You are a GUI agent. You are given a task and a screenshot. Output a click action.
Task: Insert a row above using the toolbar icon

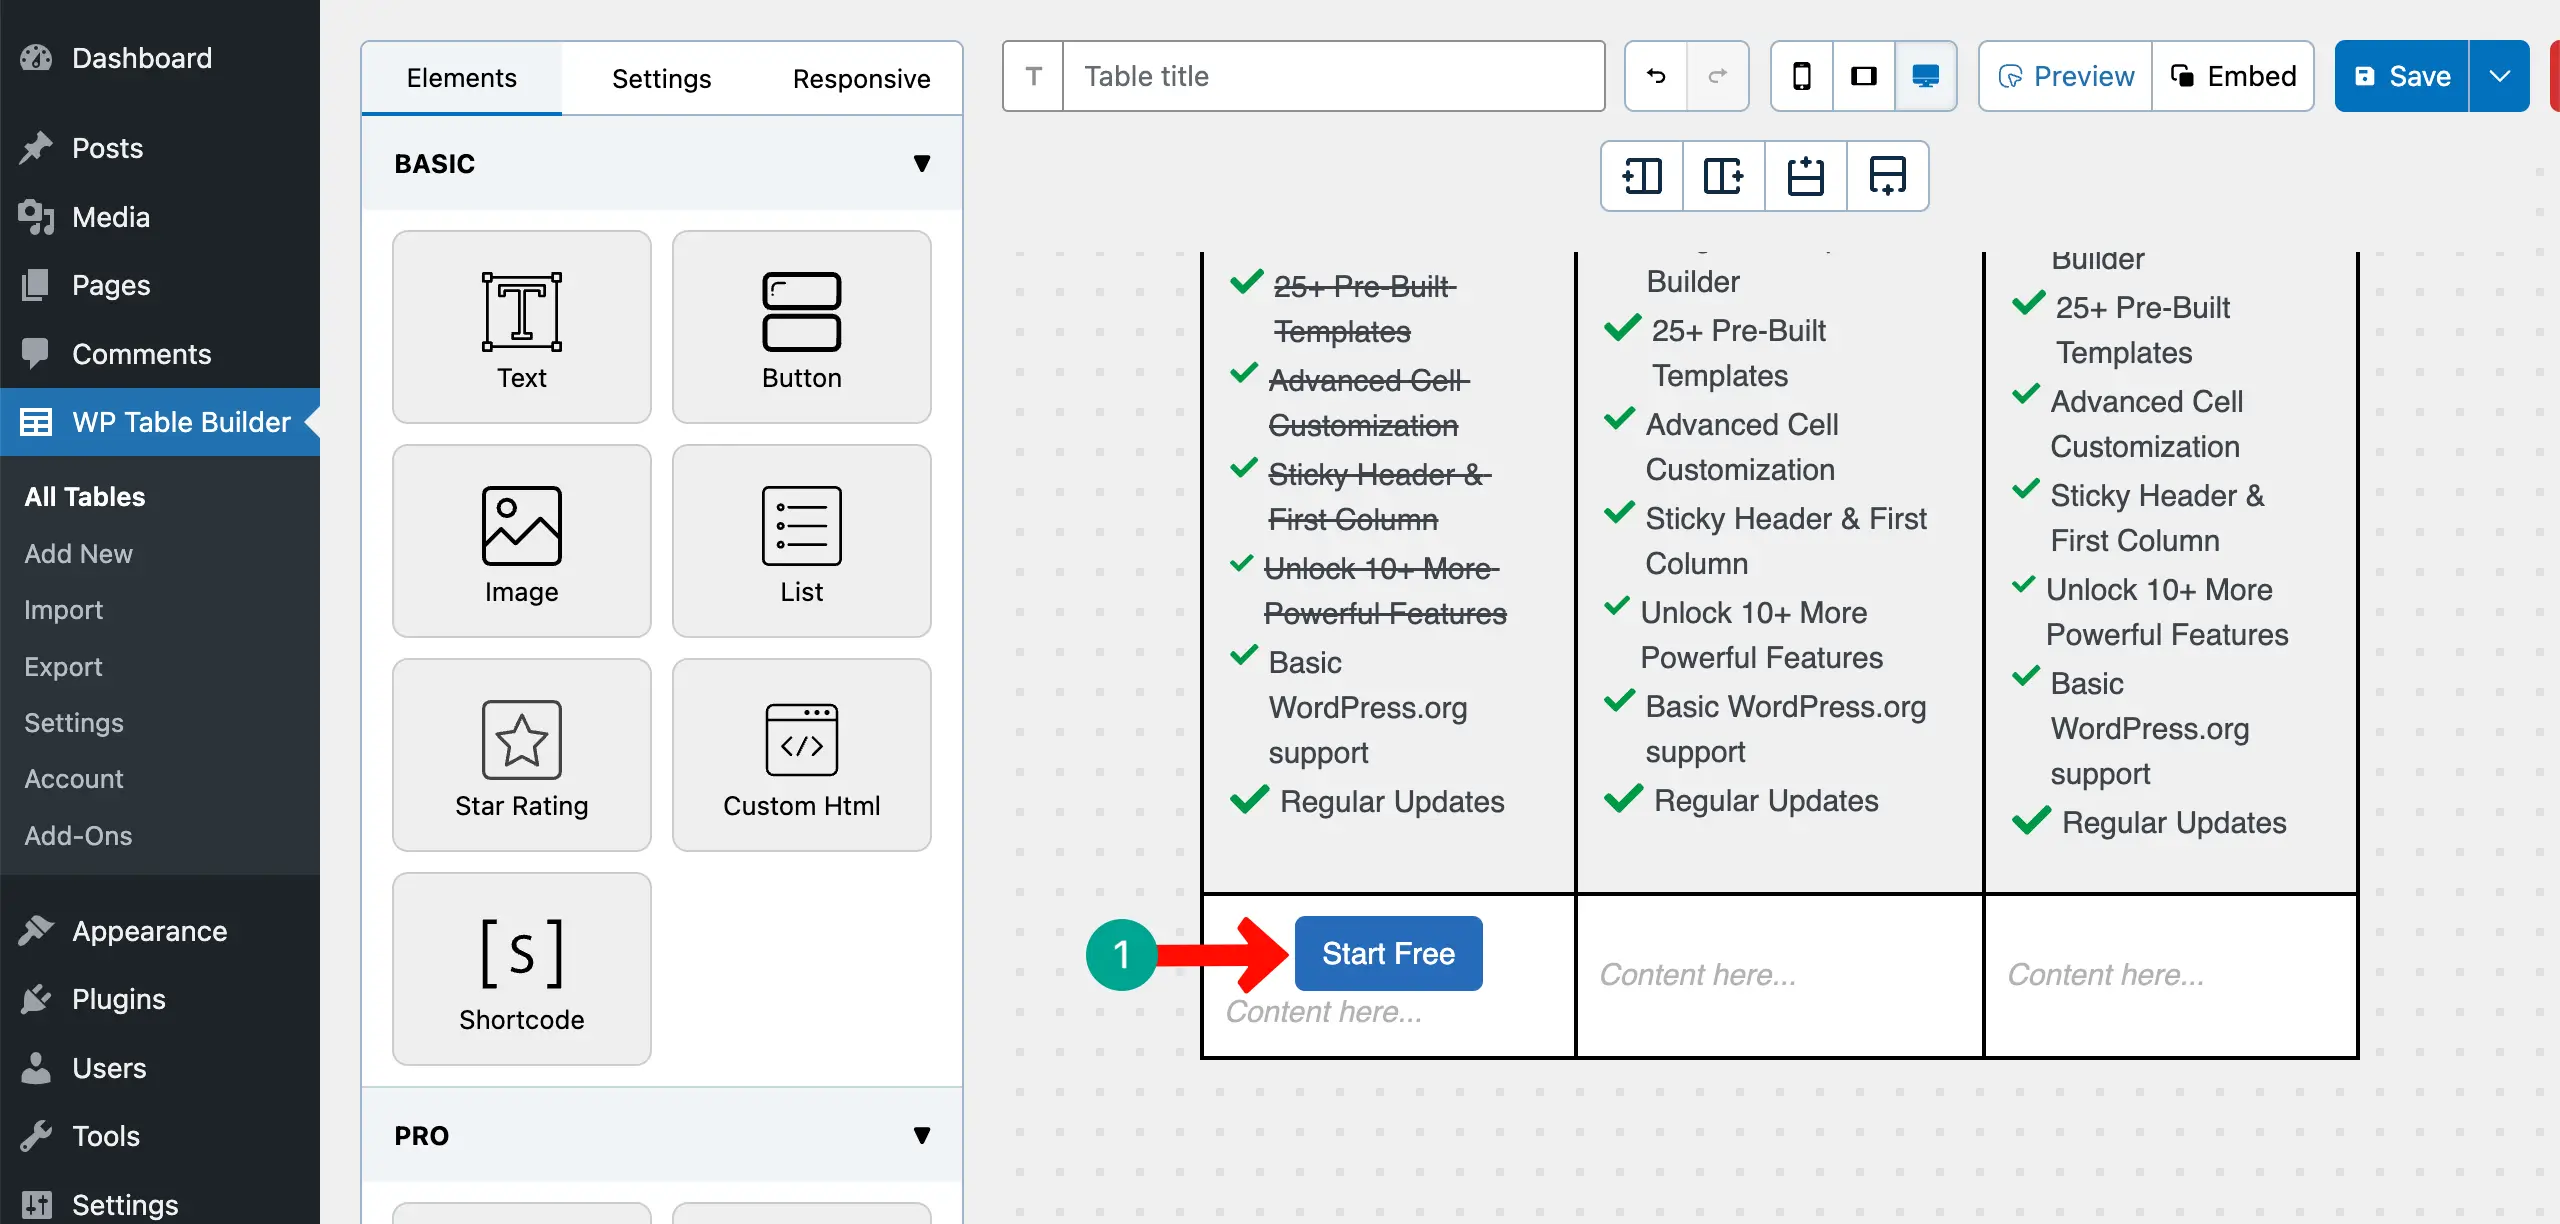1805,176
